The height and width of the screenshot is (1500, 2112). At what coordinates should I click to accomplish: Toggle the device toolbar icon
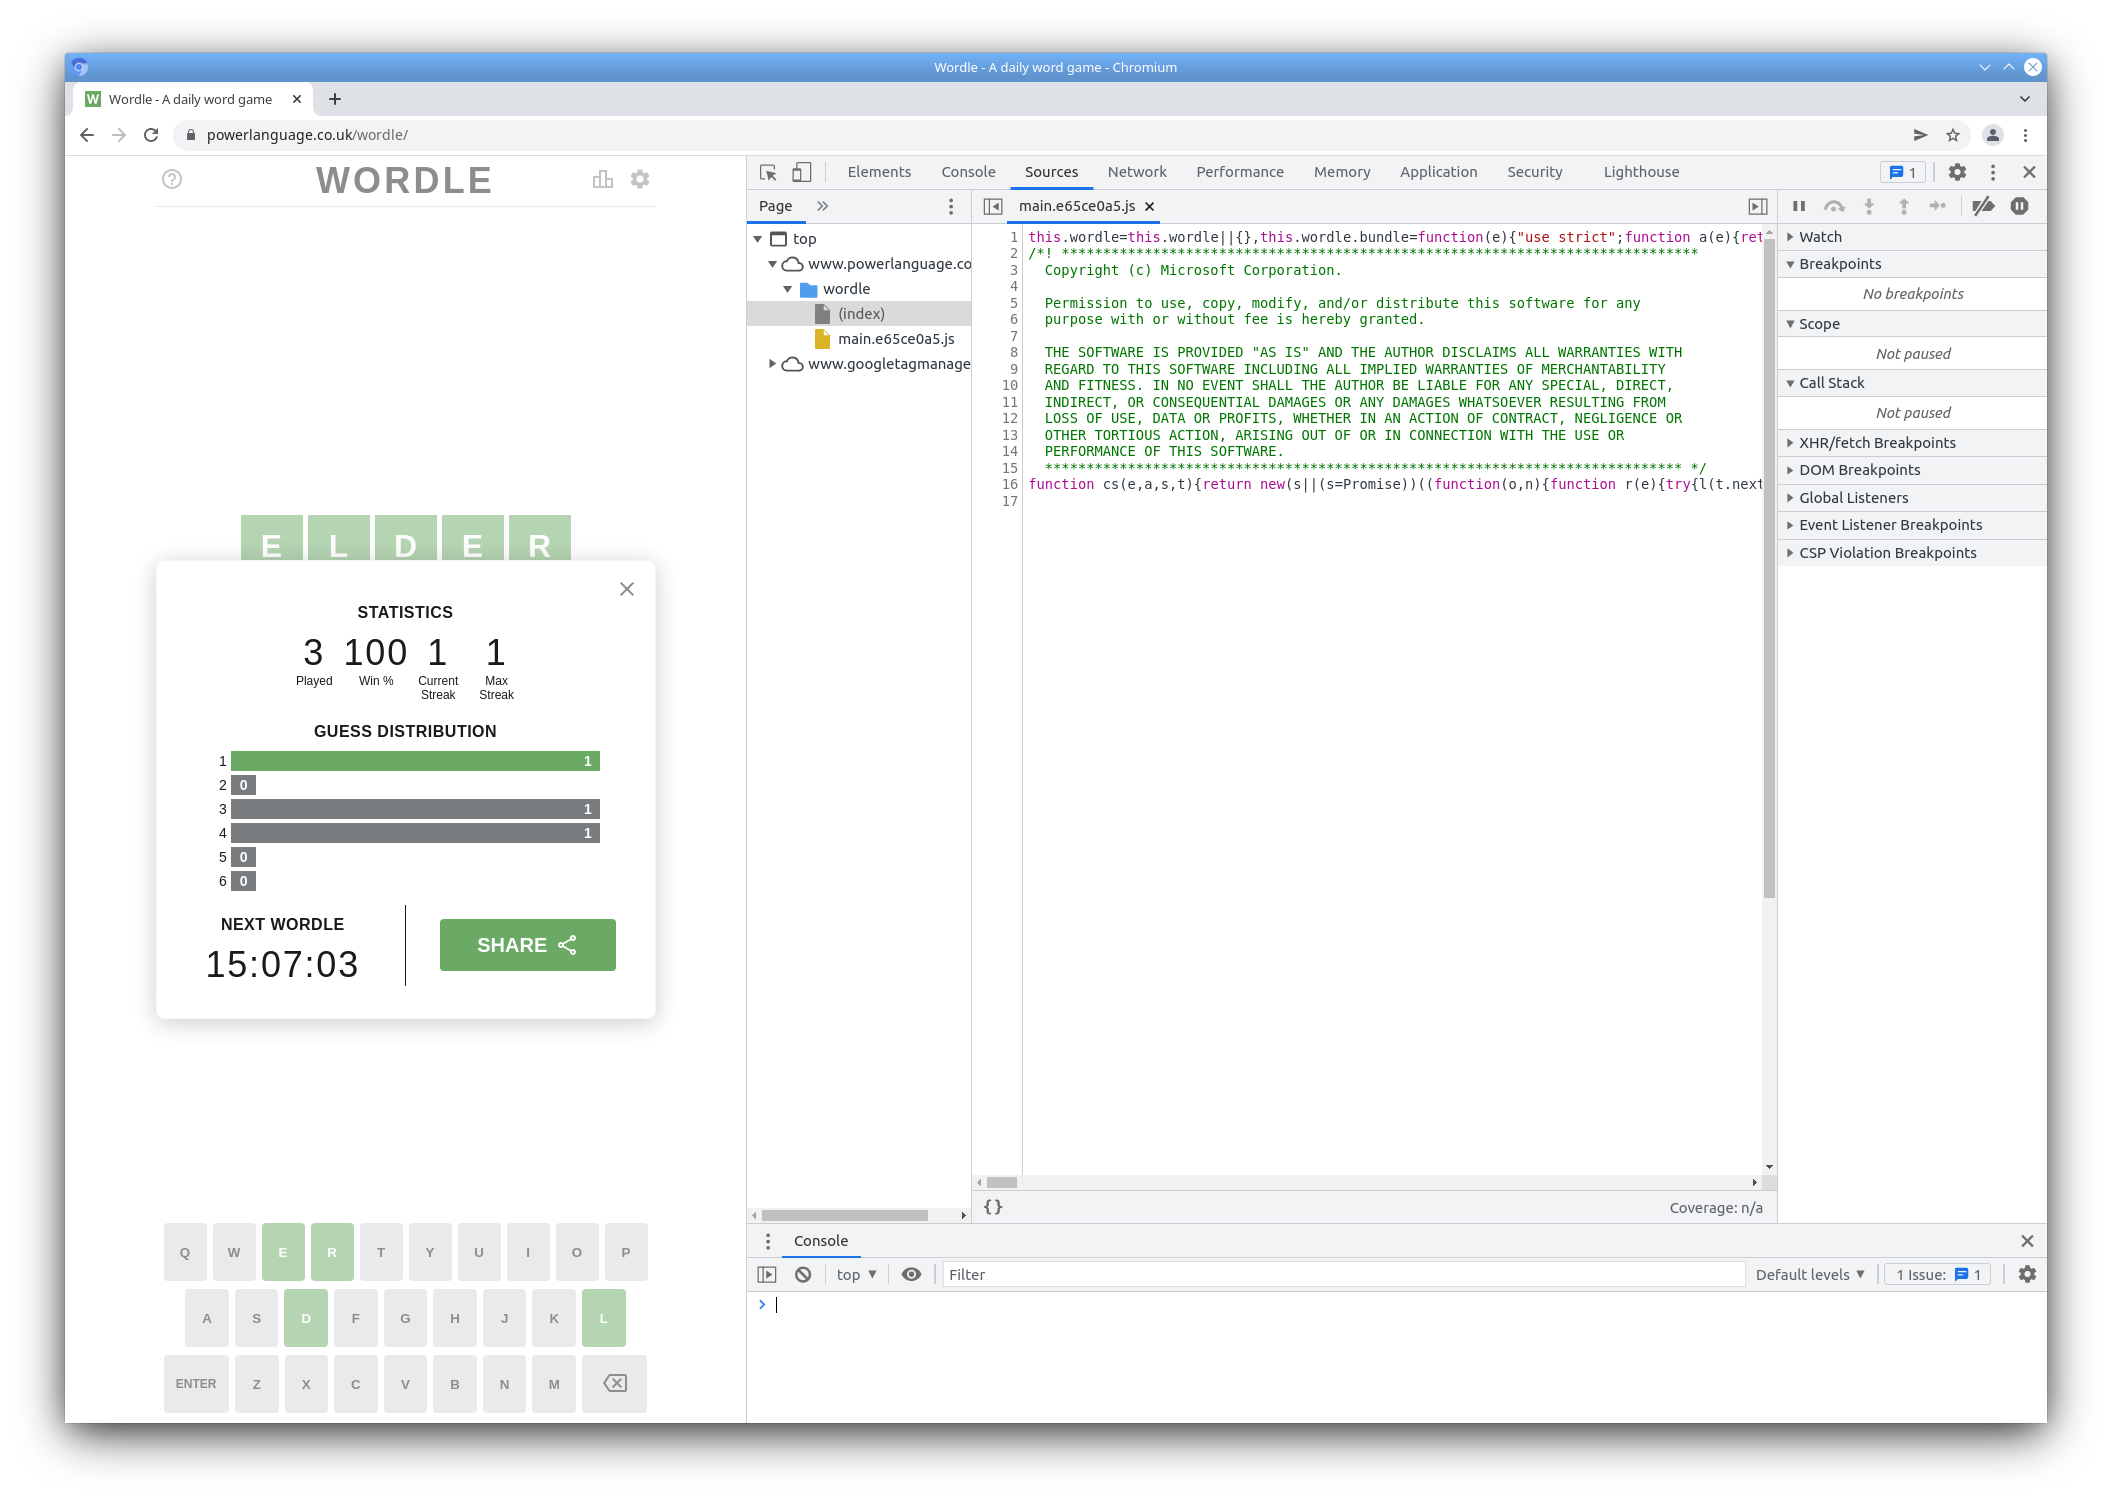801,172
